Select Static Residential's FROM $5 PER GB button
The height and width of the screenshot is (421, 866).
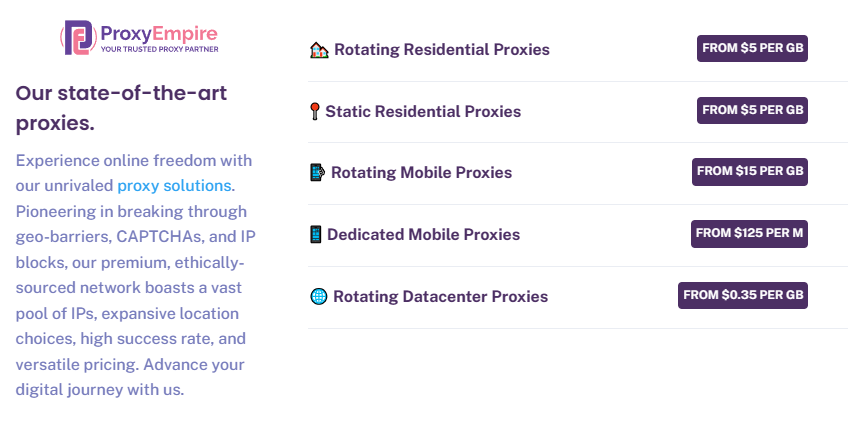point(752,110)
